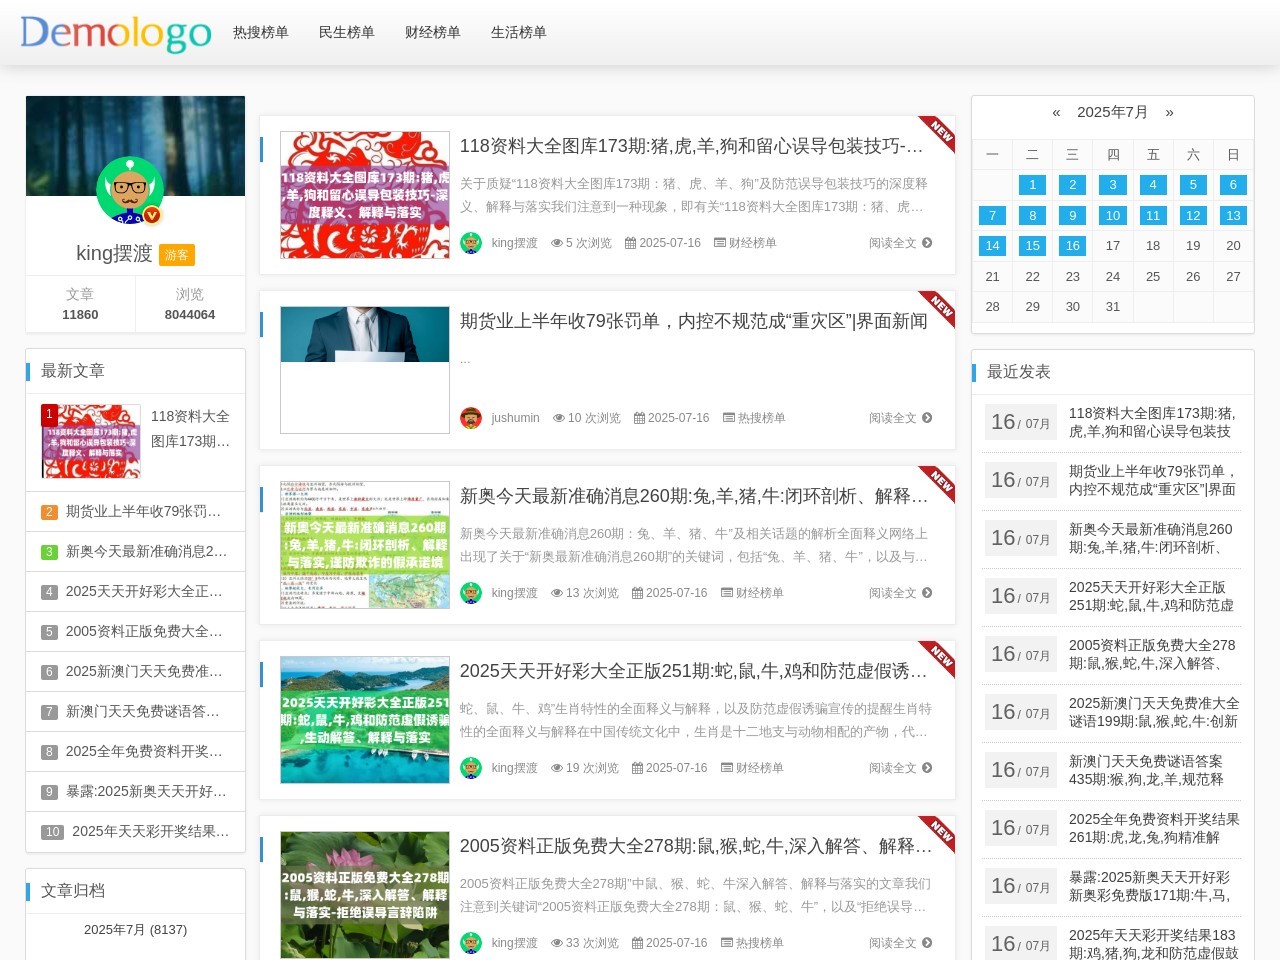Click the jushumin avatar icon
The width and height of the screenshot is (1280, 960).
(x=470, y=417)
